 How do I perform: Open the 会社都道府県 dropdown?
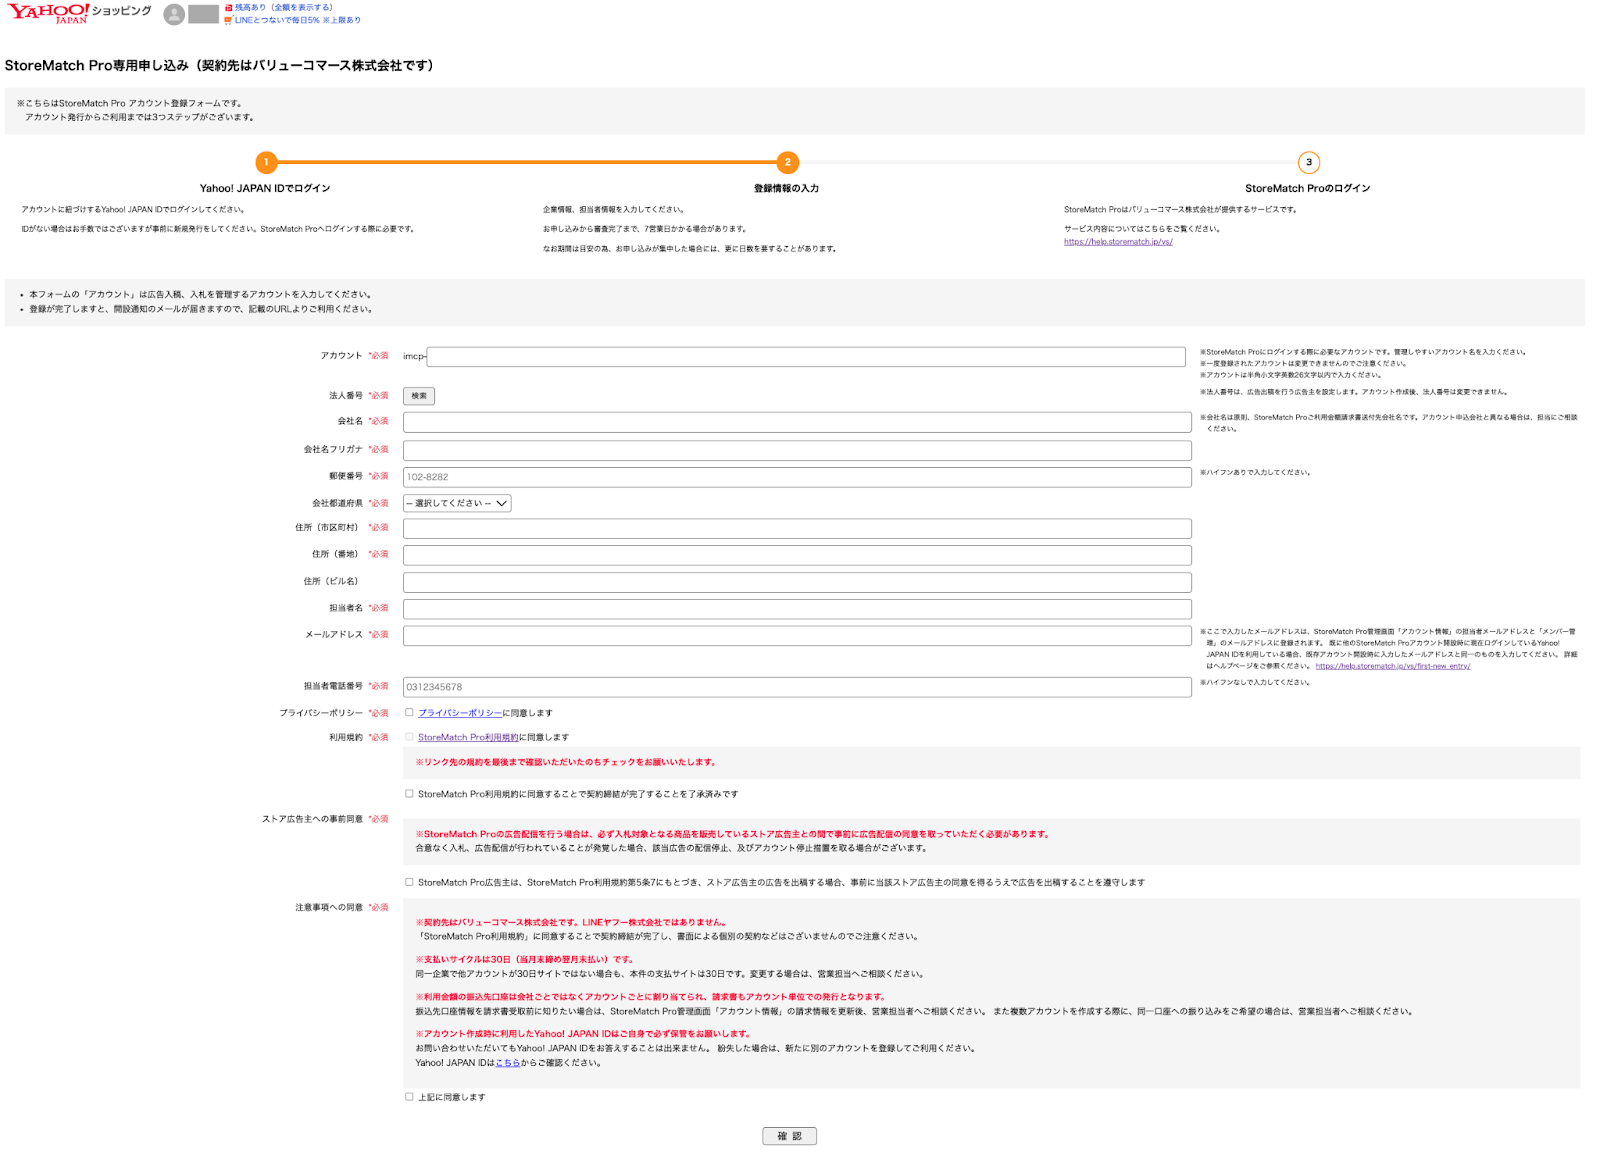pos(457,503)
